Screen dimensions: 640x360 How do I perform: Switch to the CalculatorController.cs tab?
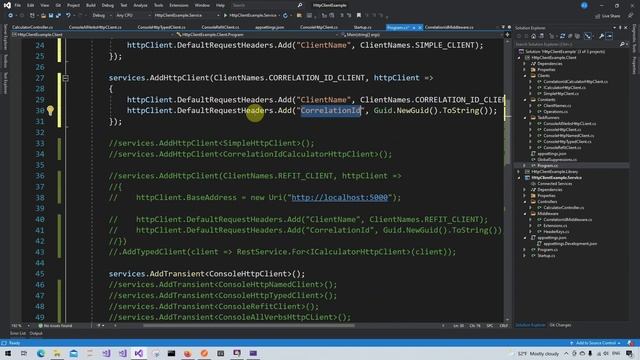(x=33, y=27)
